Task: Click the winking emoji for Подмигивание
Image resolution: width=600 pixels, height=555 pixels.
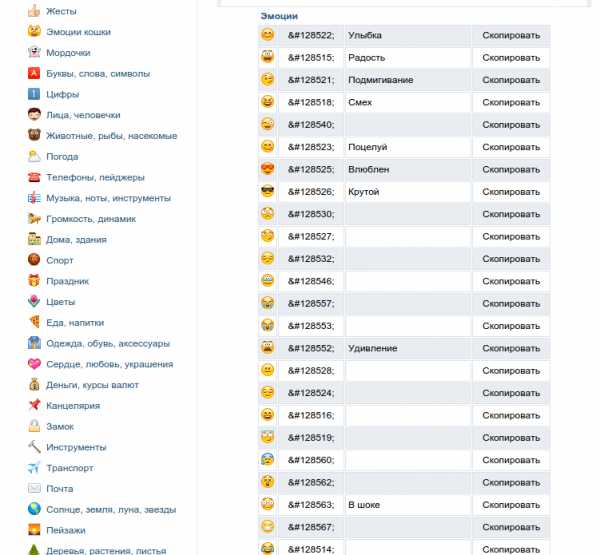Action: (x=267, y=79)
